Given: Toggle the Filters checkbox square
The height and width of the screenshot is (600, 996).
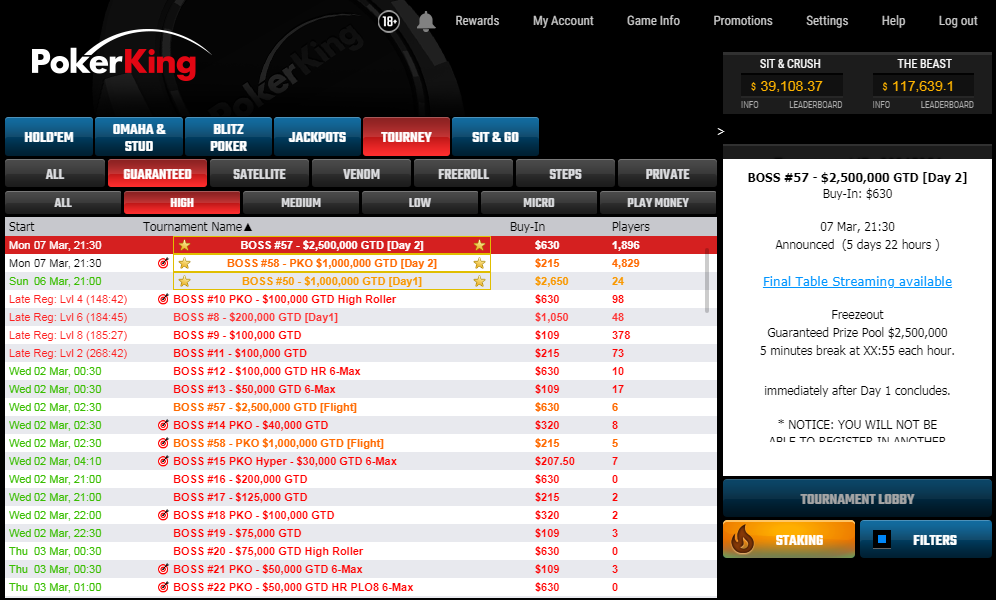Looking at the screenshot, I should 881,540.
